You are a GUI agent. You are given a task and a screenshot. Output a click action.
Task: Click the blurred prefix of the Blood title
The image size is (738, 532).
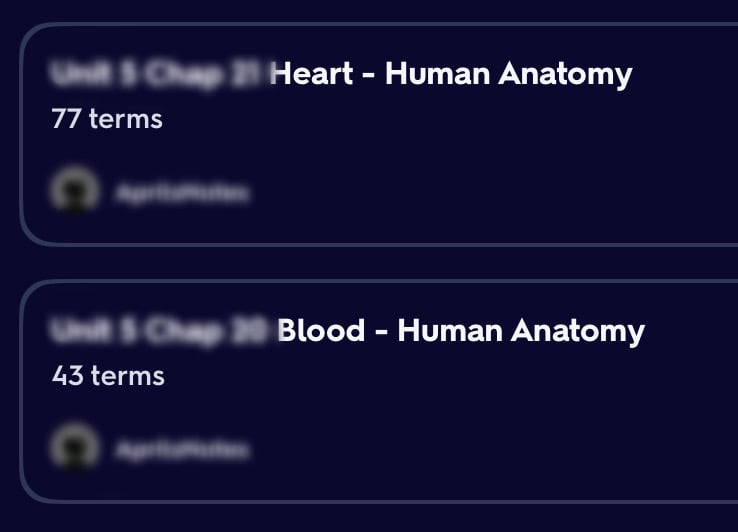(160, 330)
